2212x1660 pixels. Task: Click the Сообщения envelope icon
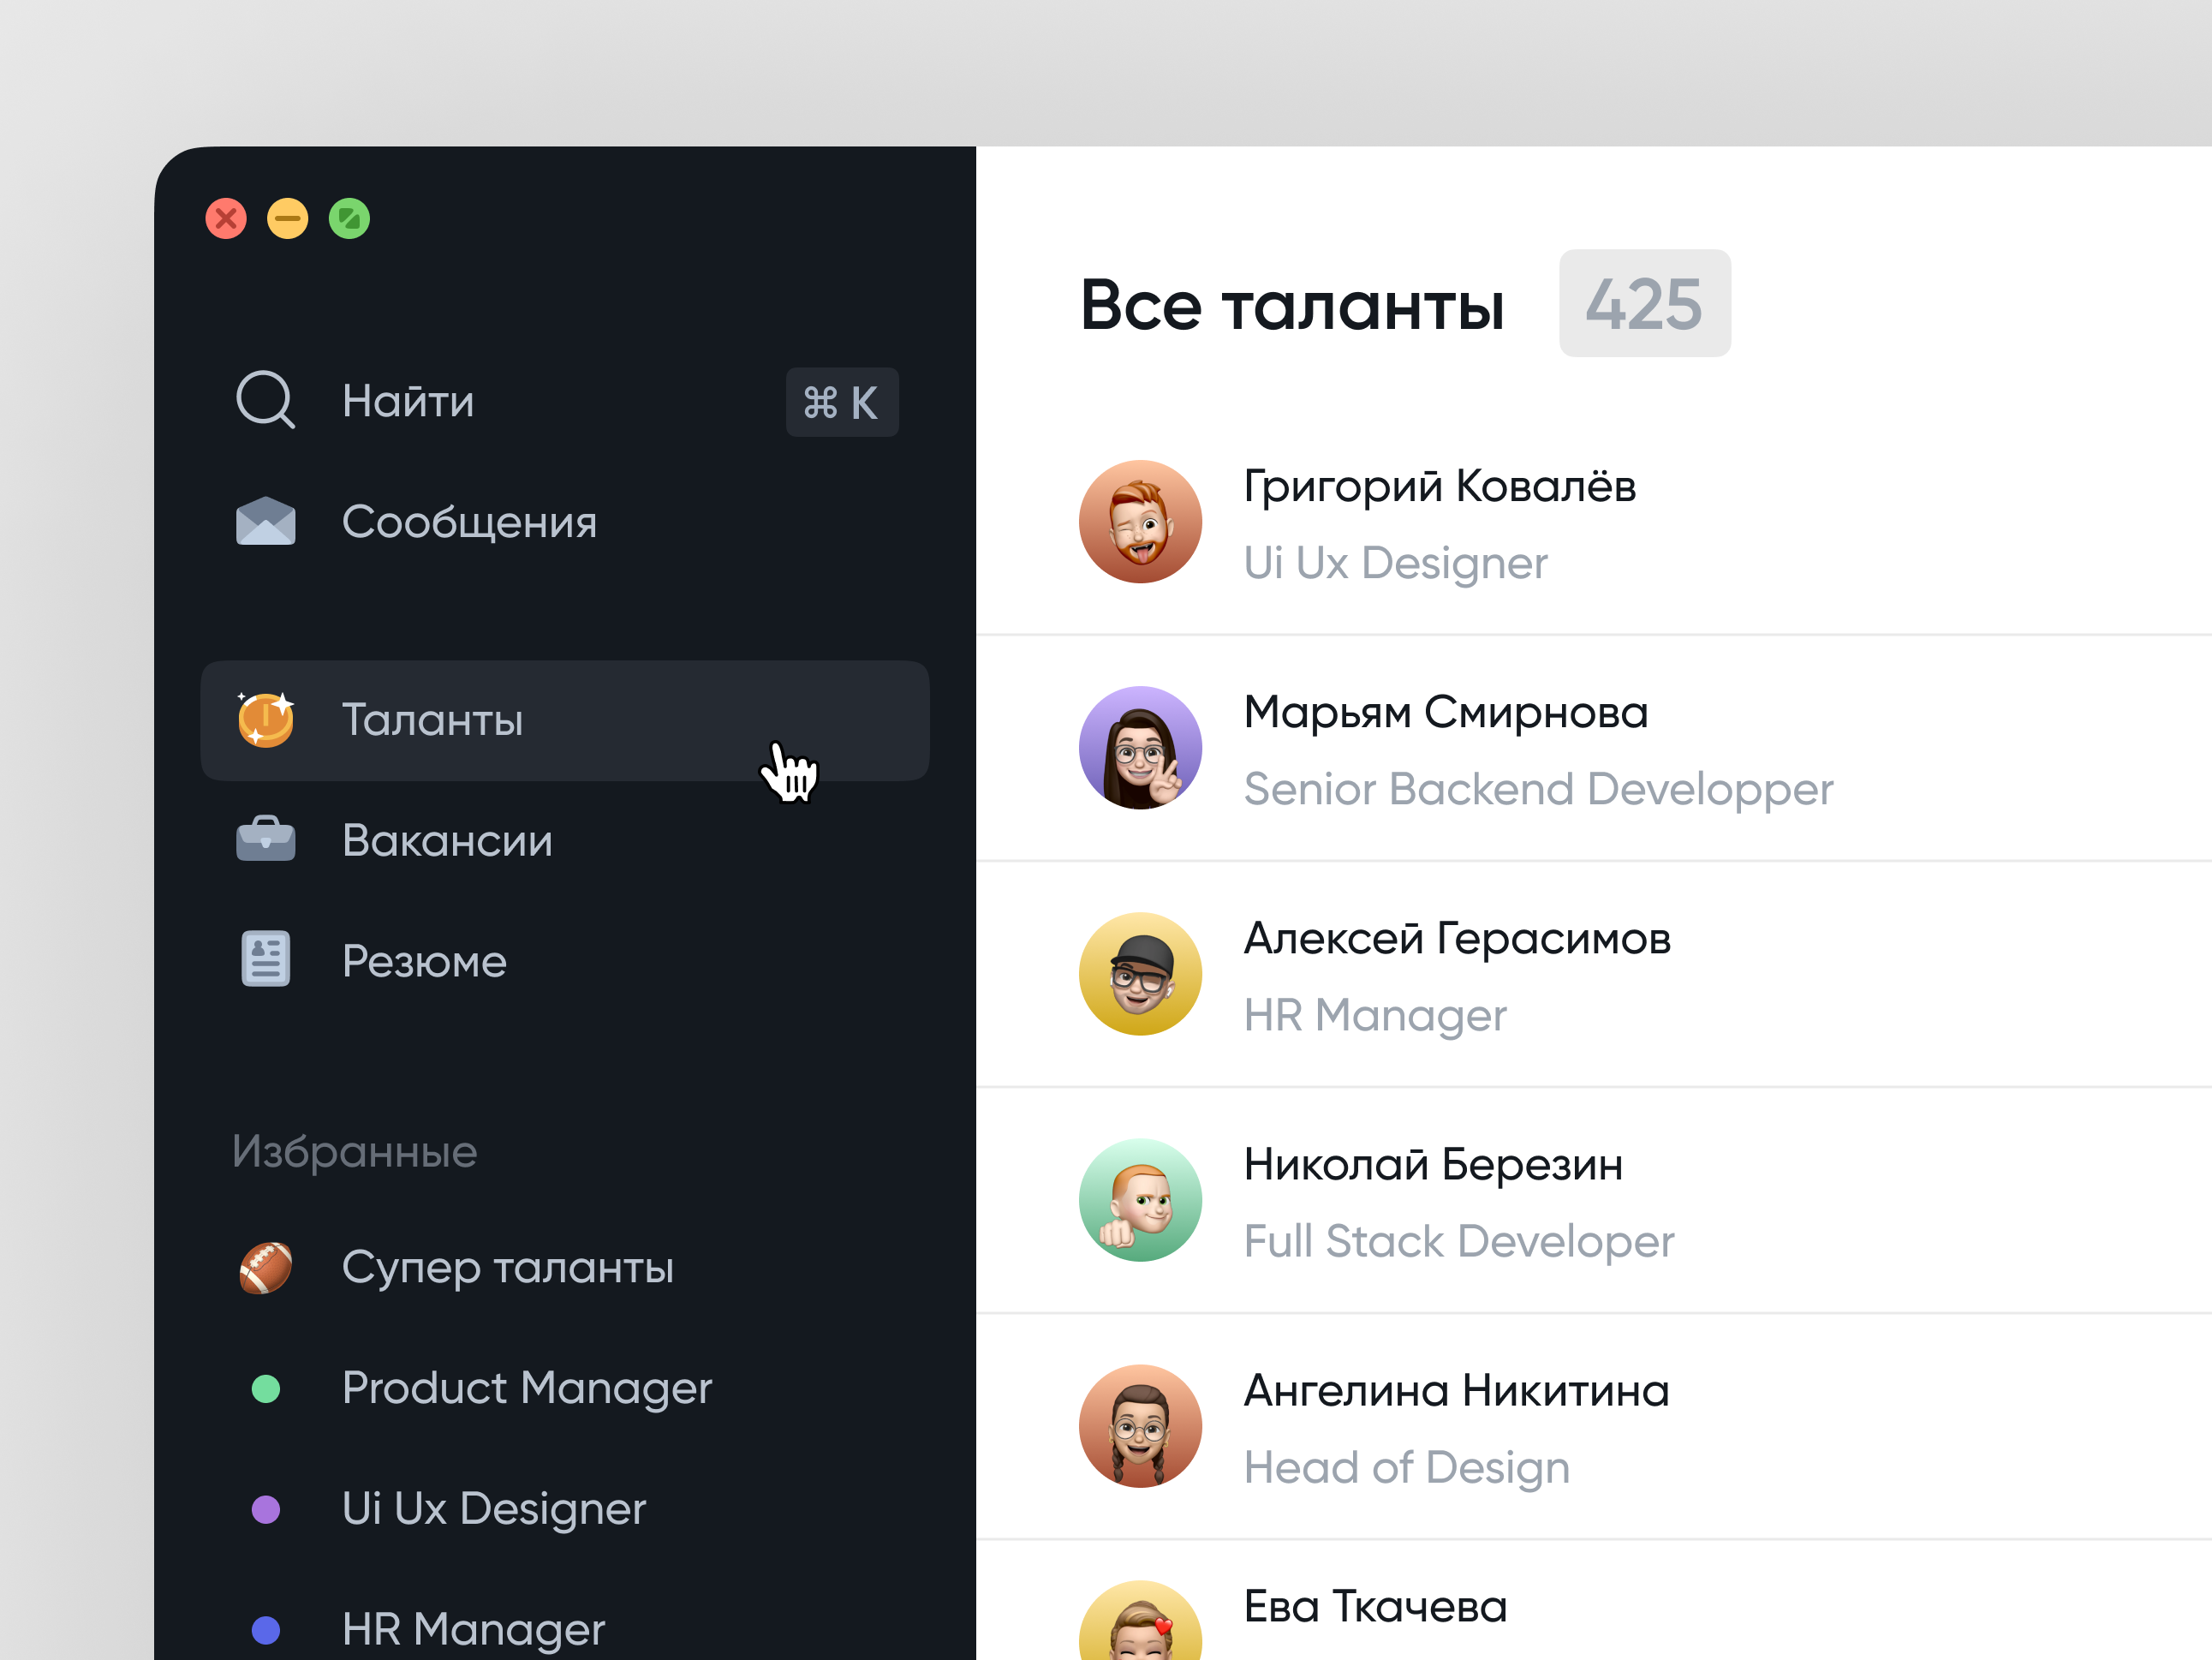tap(264, 521)
